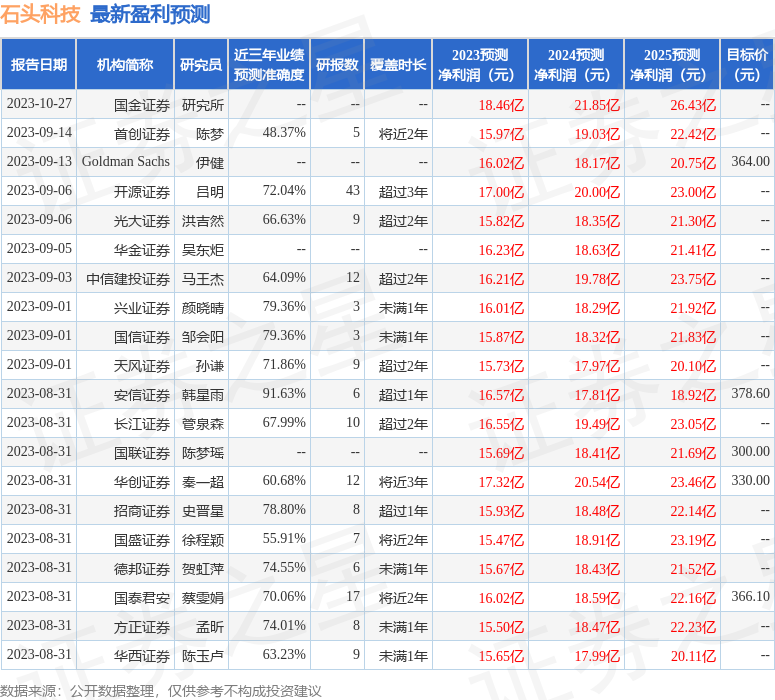Click the 63.23% accuracy value
The height and width of the screenshot is (700, 775).
[x=284, y=655]
